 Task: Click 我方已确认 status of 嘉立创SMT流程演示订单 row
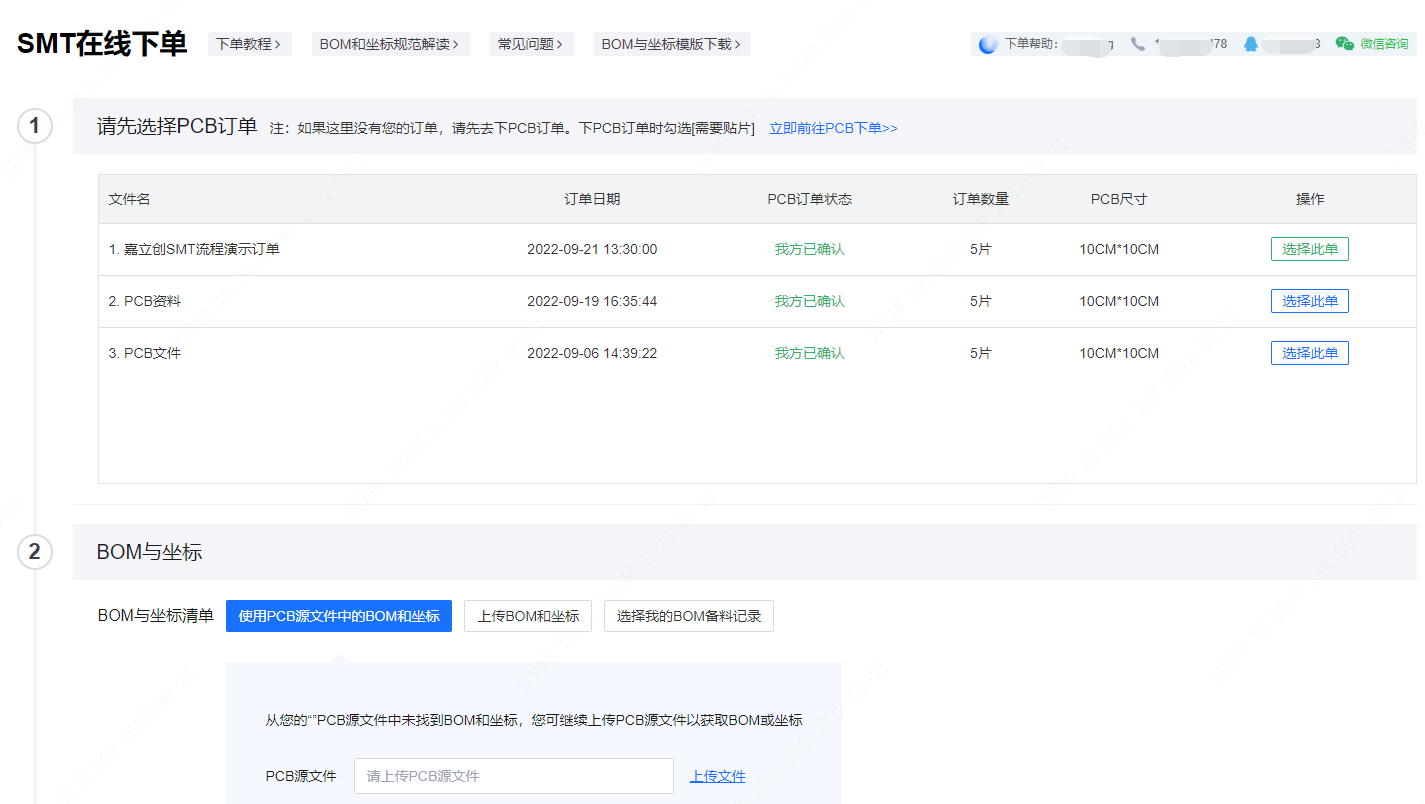[x=810, y=249]
